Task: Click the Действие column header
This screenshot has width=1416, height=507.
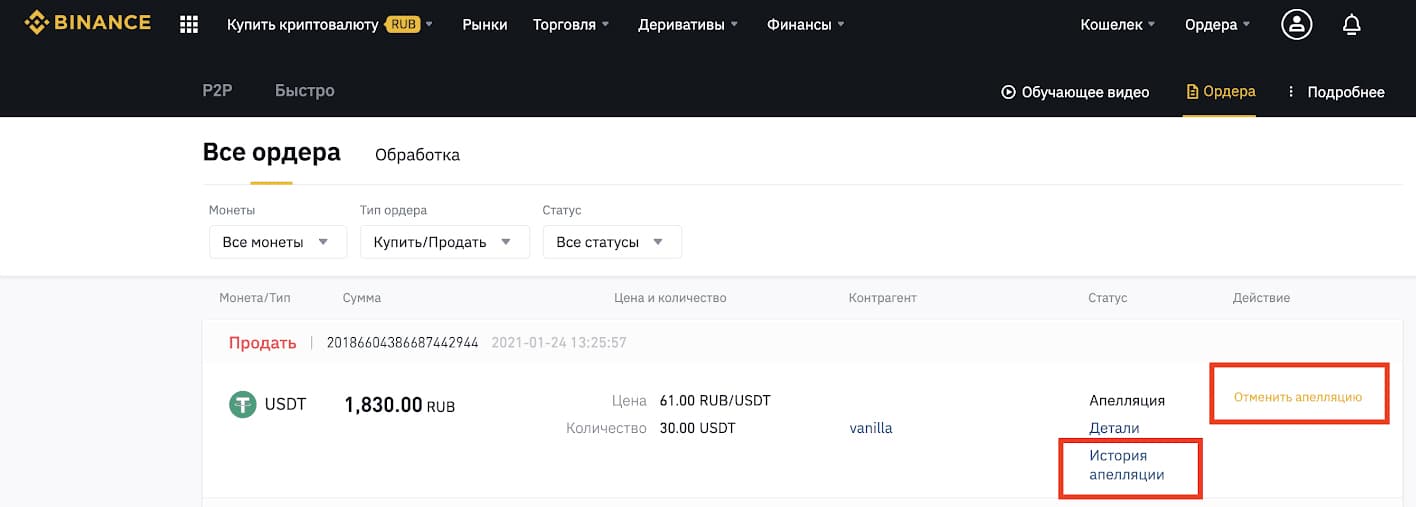Action: click(x=1261, y=298)
